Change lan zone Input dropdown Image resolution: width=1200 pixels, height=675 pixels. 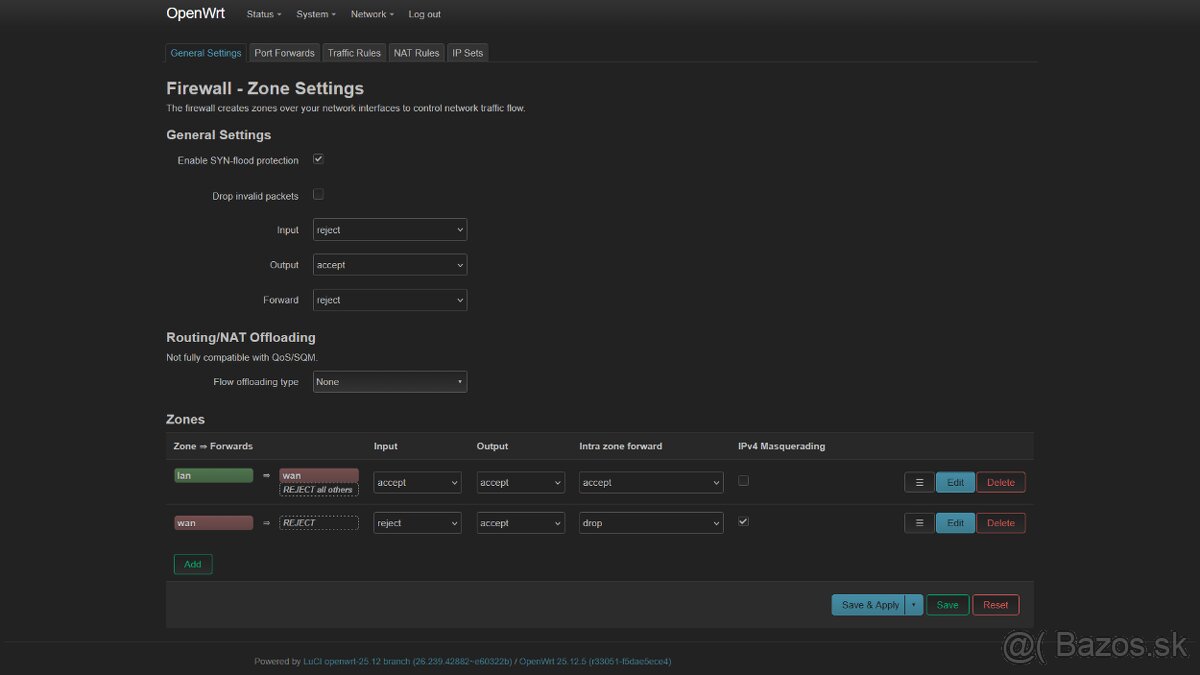click(x=417, y=482)
